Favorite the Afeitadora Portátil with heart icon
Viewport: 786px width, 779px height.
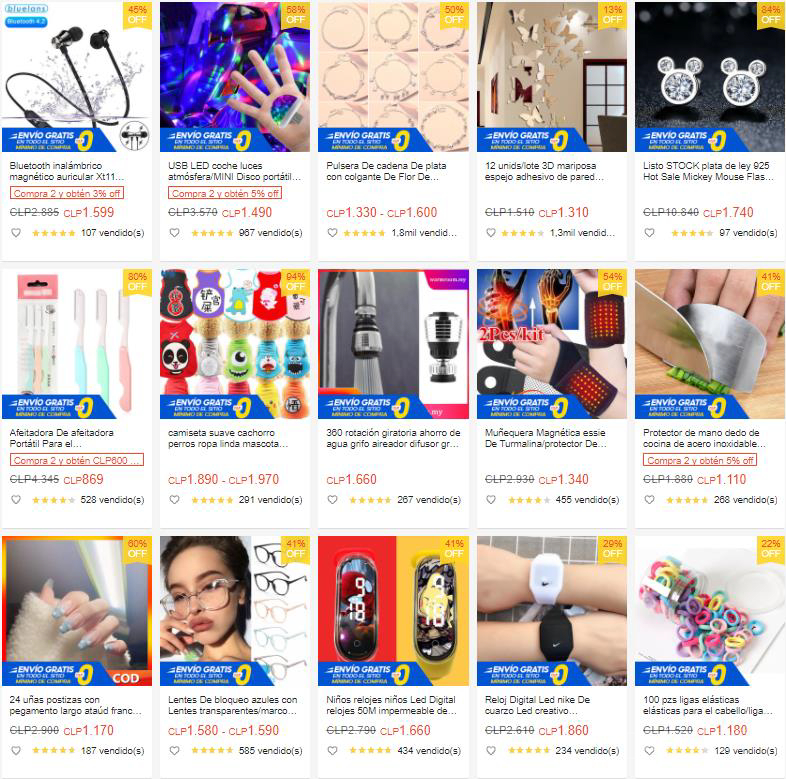16,500
